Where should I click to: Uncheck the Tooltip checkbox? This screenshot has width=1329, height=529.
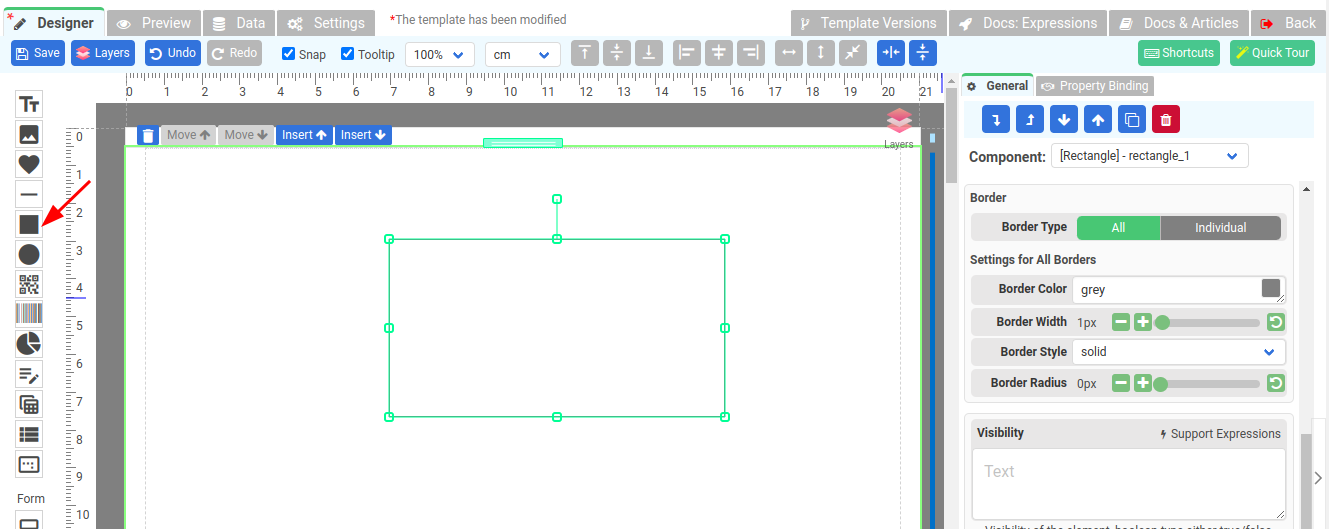[x=348, y=54]
